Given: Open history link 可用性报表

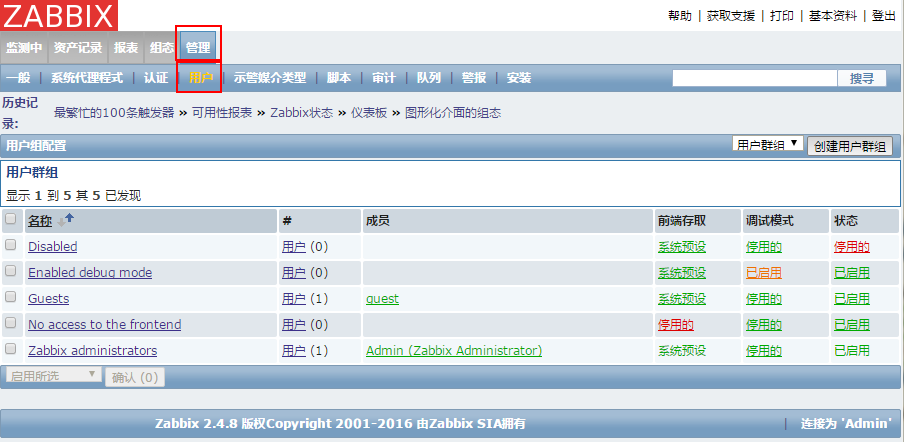Looking at the screenshot, I should coord(222,113).
